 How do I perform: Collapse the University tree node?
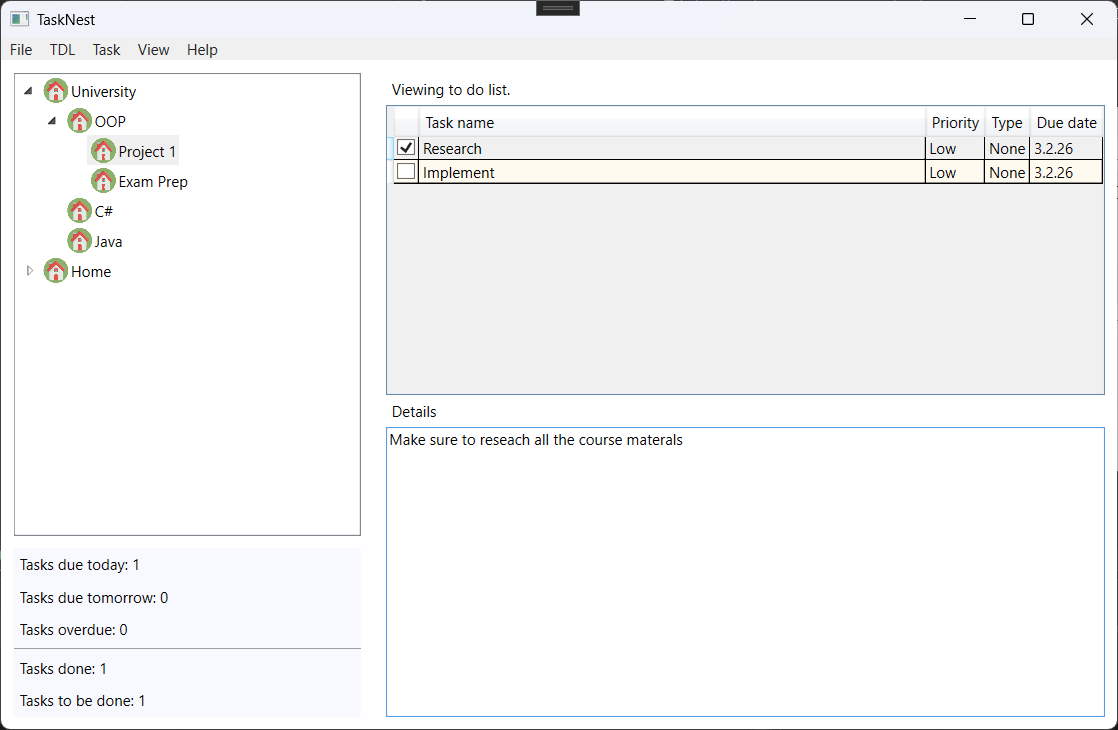(29, 91)
